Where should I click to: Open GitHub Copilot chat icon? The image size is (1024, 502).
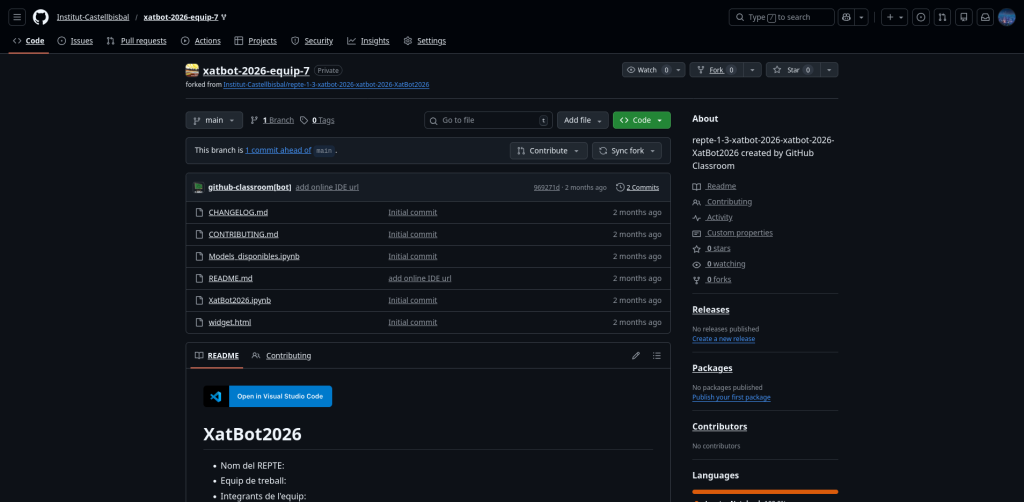click(847, 17)
